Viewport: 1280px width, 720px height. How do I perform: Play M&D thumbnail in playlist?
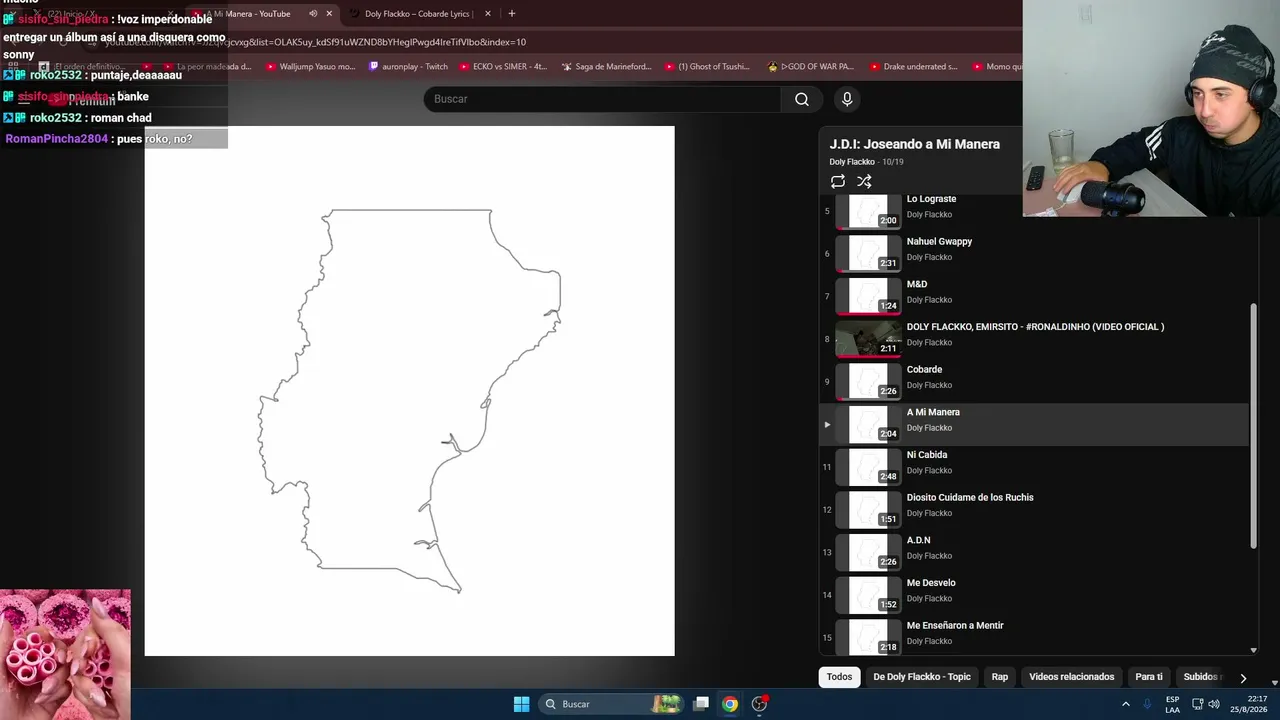tap(868, 296)
